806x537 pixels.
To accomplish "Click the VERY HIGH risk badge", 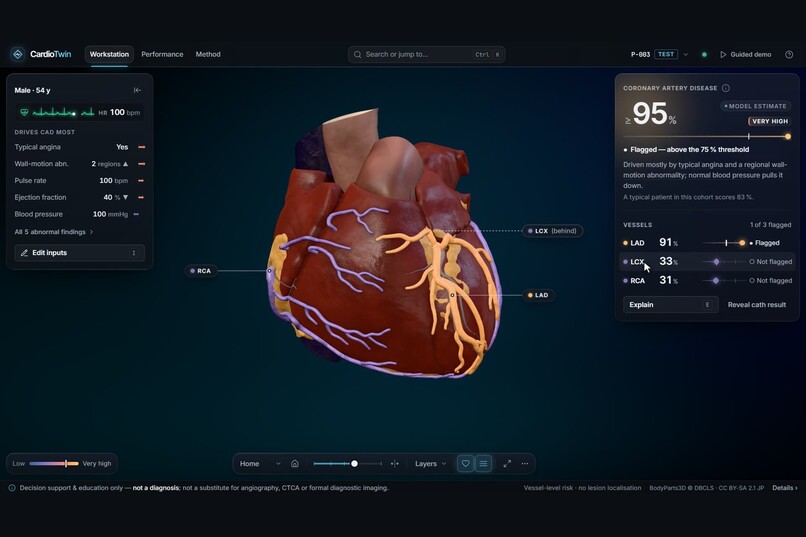I will pyautogui.click(x=769, y=121).
